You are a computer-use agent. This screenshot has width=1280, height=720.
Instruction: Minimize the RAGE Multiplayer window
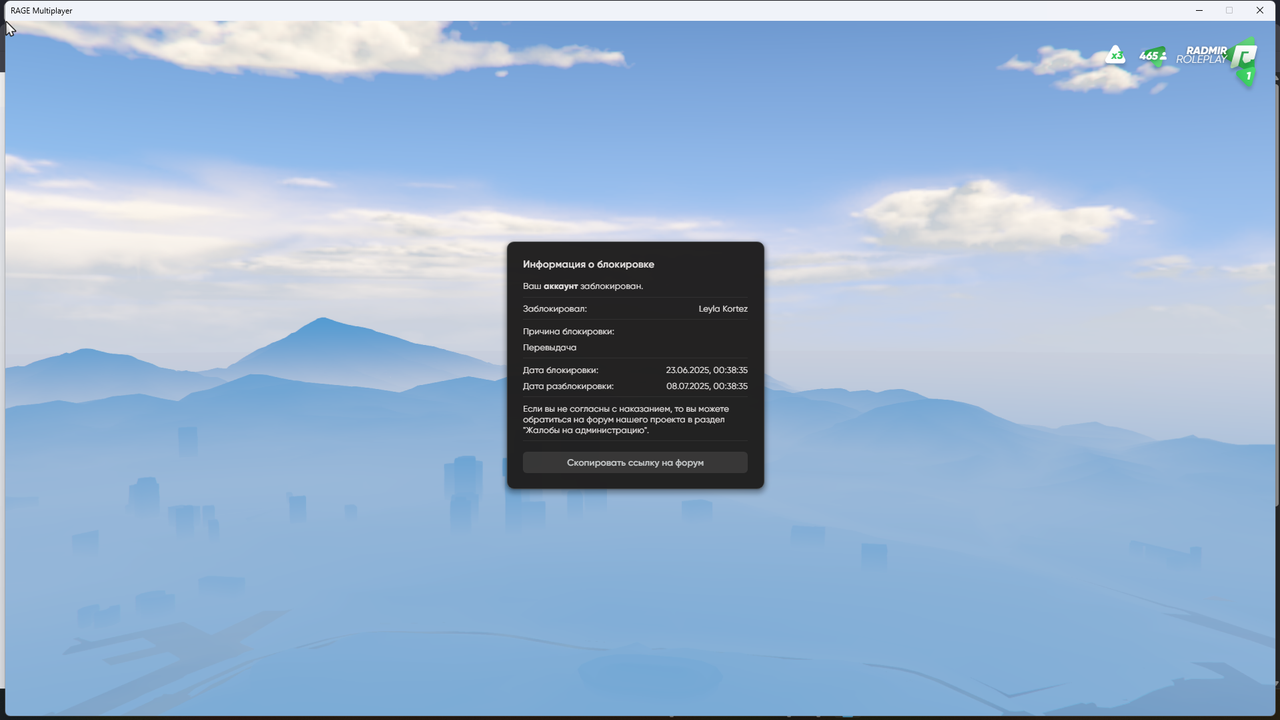click(x=1199, y=10)
